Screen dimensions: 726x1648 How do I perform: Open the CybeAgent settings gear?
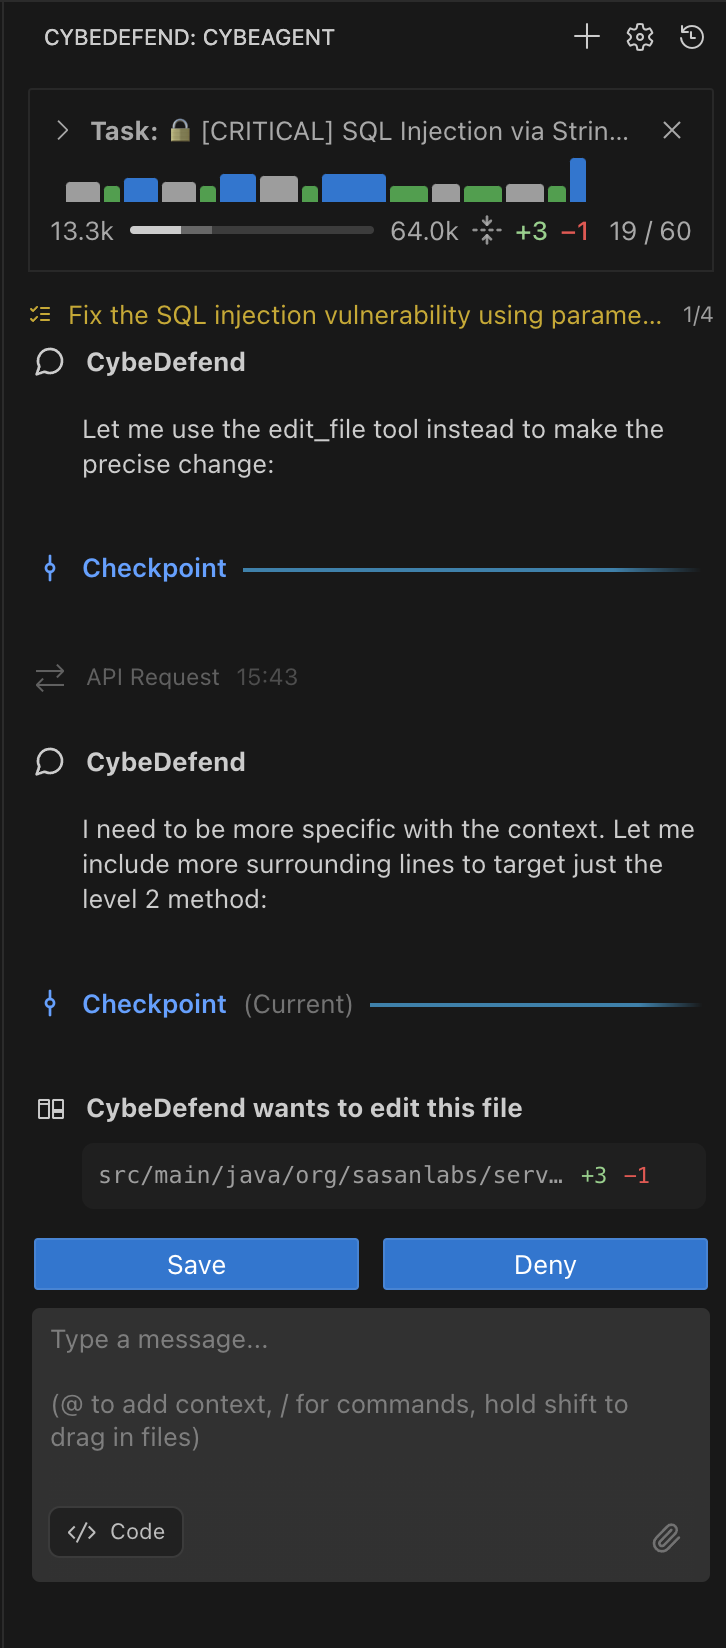click(x=639, y=37)
